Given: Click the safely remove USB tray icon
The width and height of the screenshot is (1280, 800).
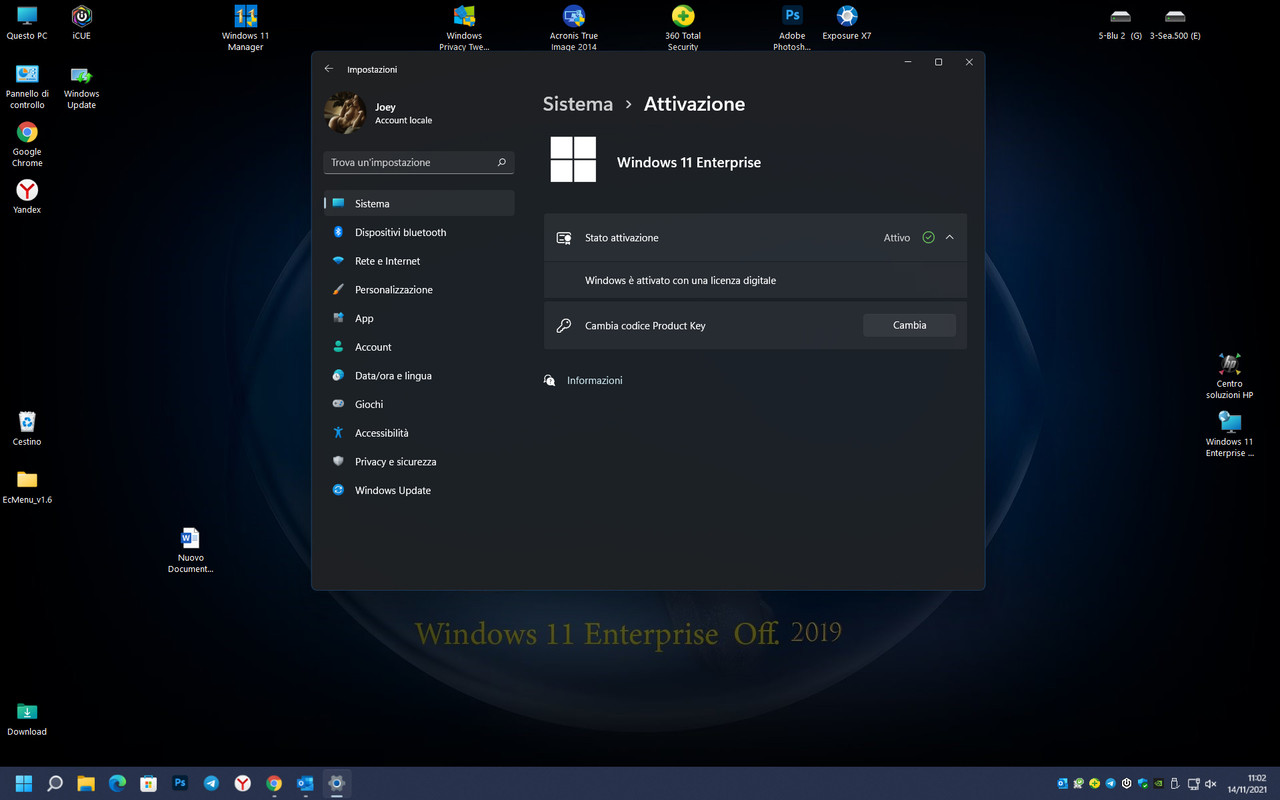Looking at the screenshot, I should coord(1176,784).
